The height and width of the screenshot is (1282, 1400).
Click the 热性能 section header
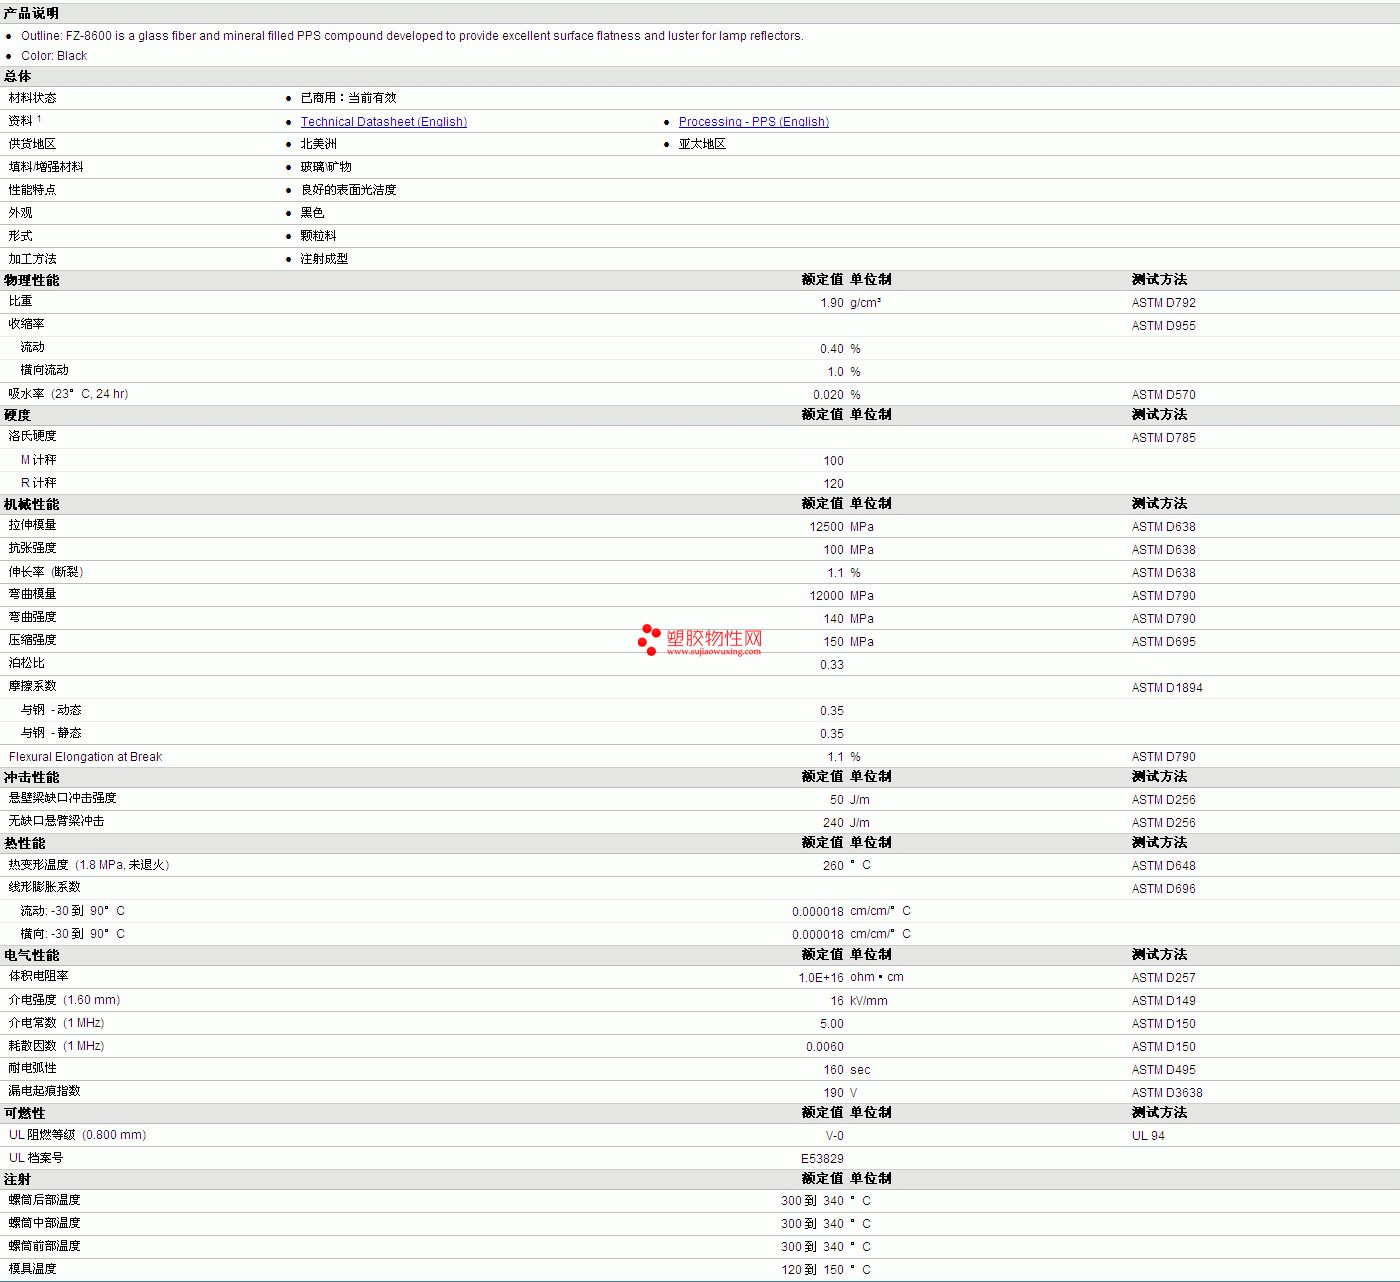(24, 843)
